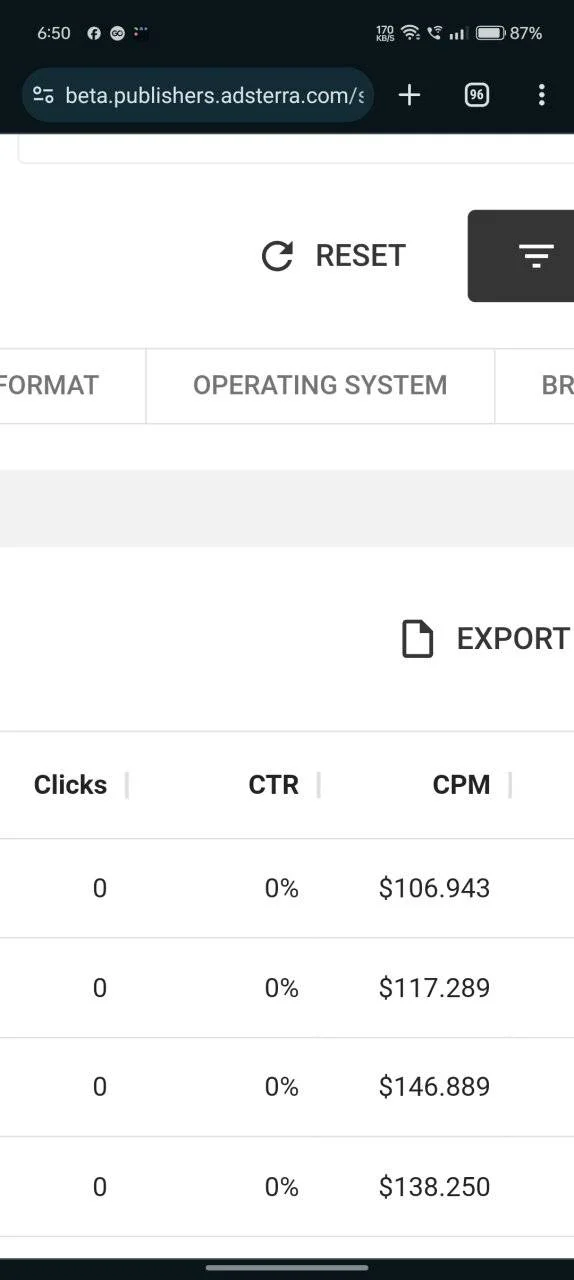Viewport: 574px width, 1280px height.
Task: Open the tab switcher showing 96
Action: 477,95
